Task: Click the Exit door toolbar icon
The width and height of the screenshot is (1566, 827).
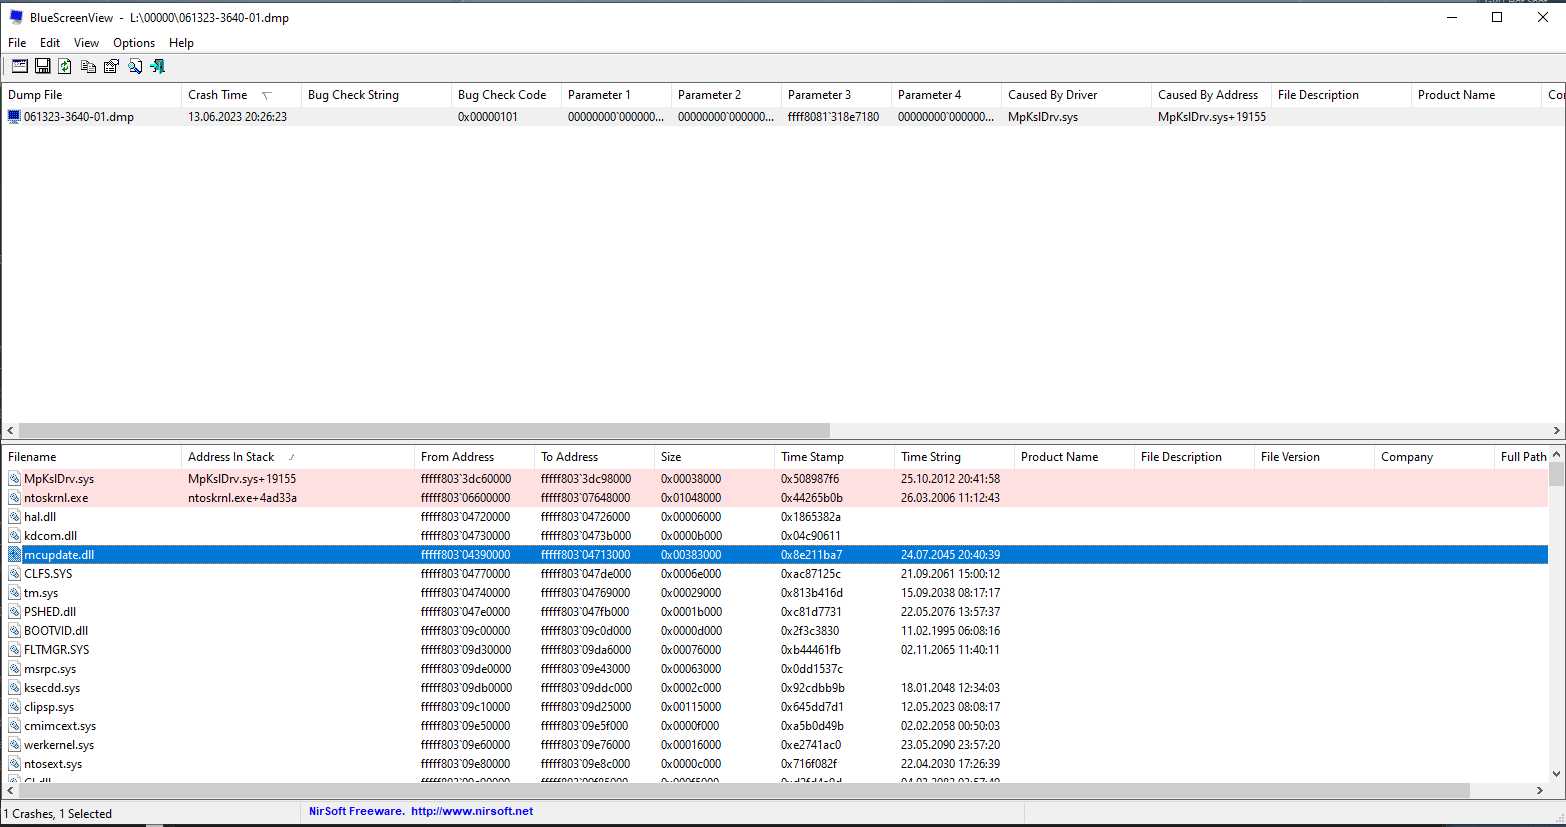Action: coord(157,66)
